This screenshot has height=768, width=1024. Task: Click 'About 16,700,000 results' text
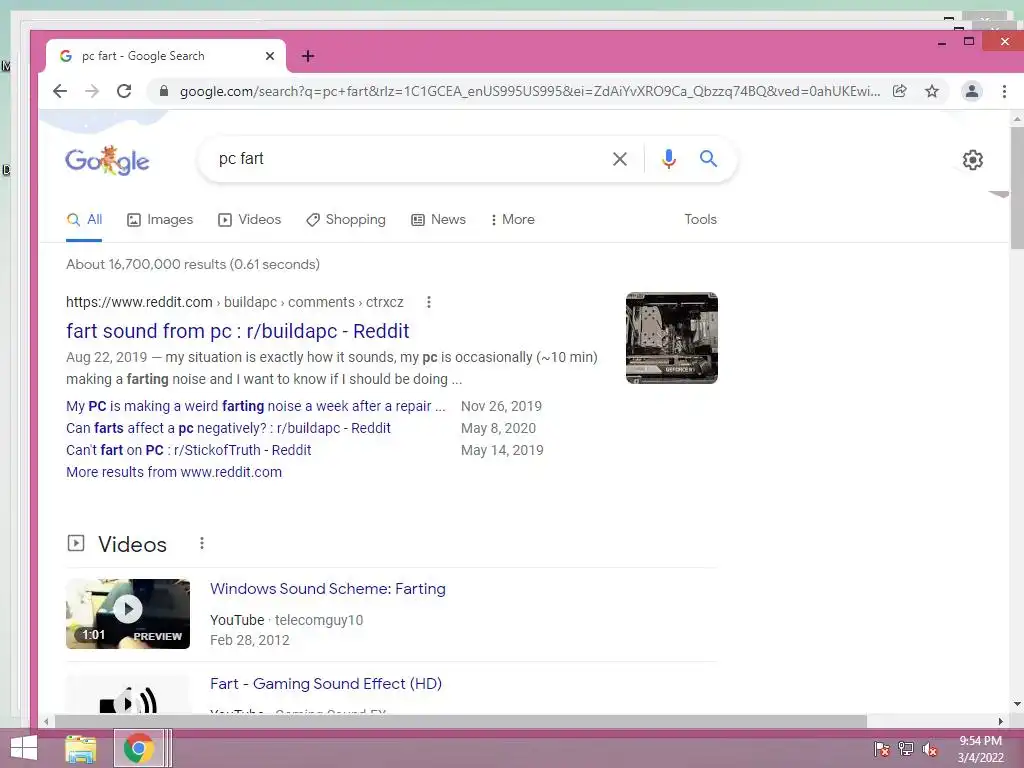coord(193,264)
